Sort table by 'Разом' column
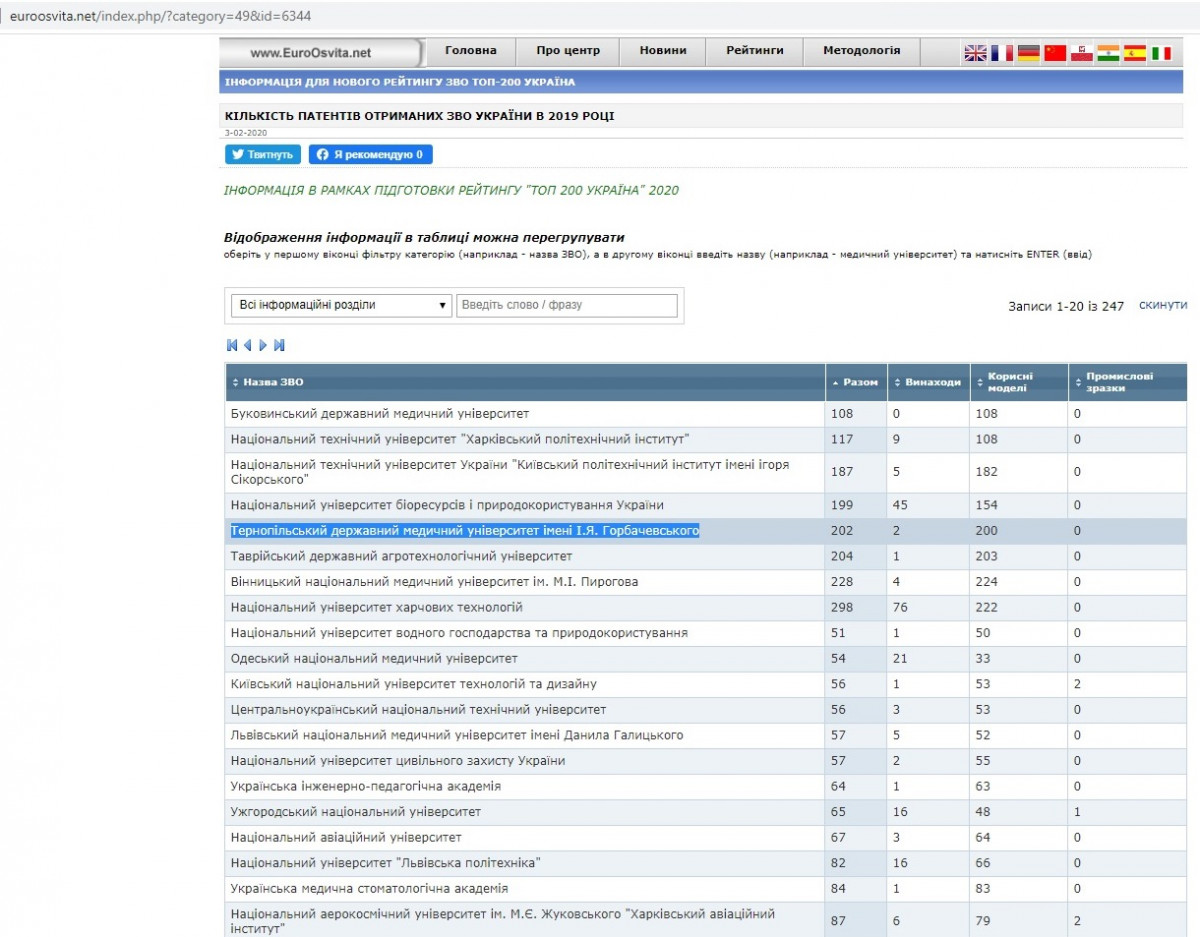The width and height of the screenshot is (1200, 937). point(859,382)
